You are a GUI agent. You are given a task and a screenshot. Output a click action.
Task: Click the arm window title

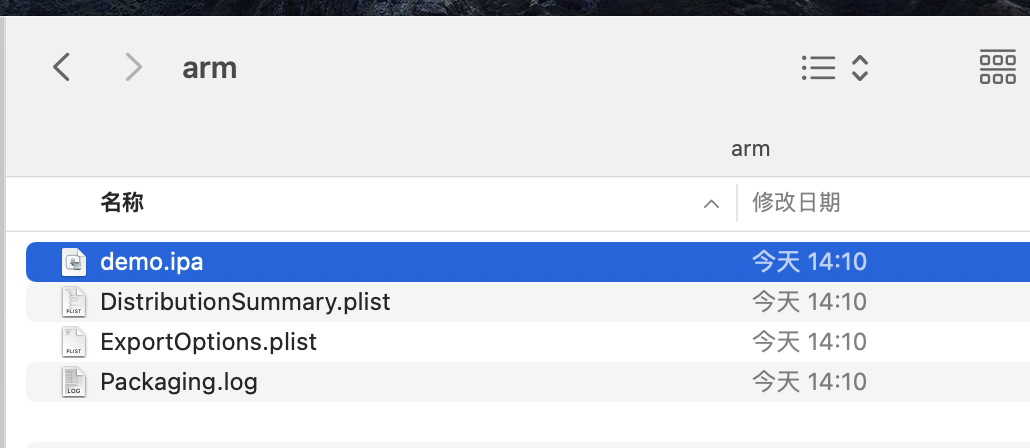point(210,68)
